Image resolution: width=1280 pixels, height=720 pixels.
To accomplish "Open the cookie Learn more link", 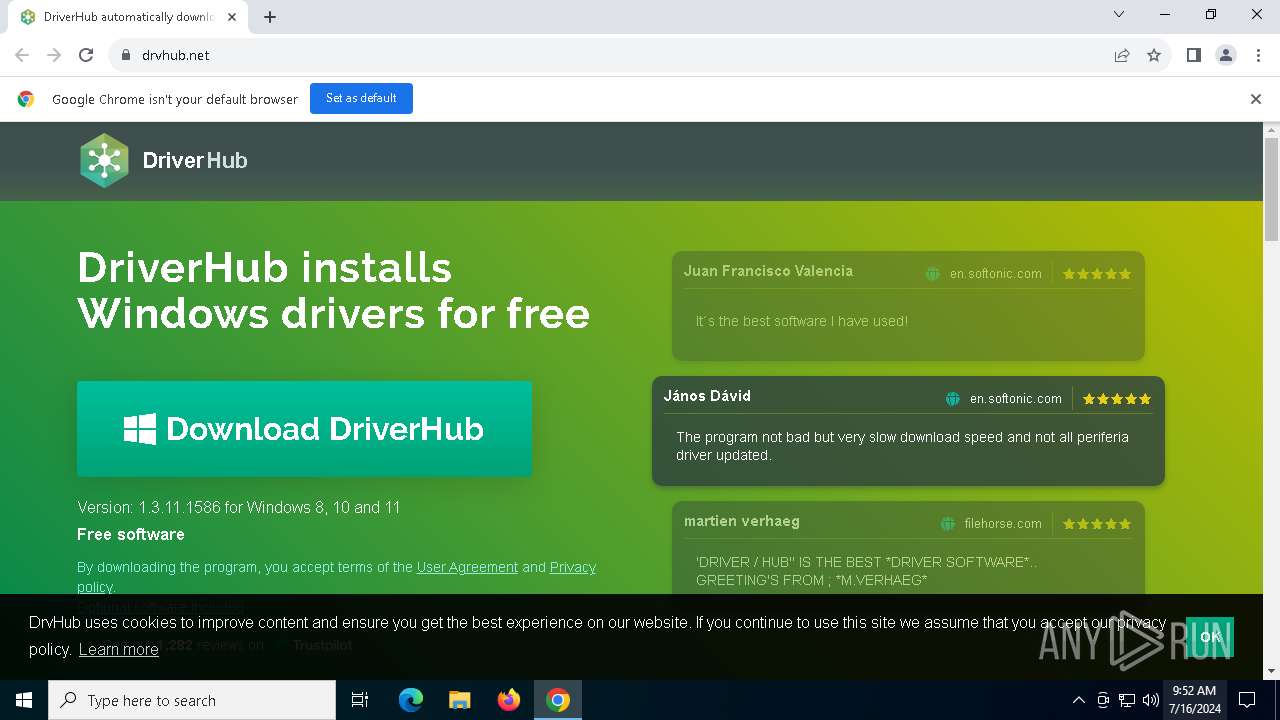I will coord(119,650).
